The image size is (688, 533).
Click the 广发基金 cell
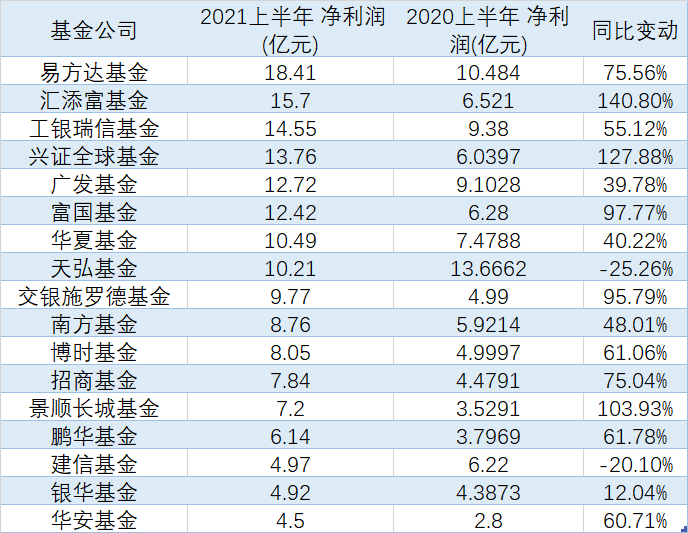click(94, 183)
